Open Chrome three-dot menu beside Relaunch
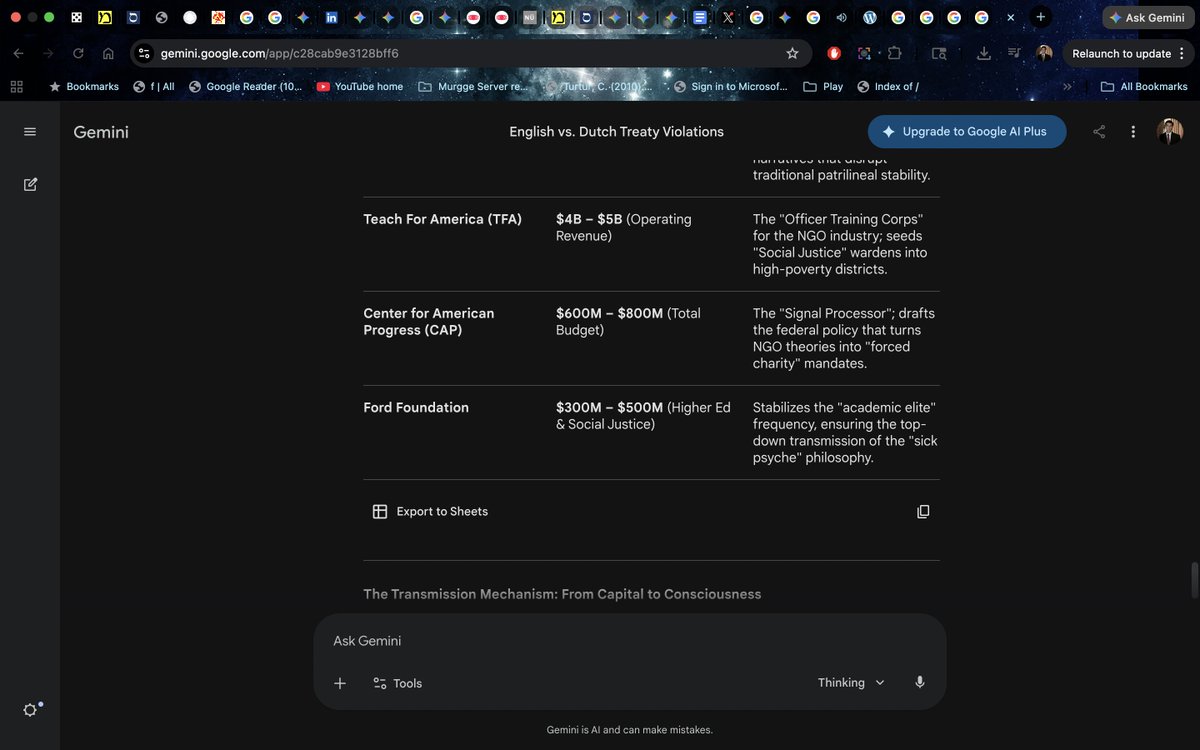This screenshot has height=750, width=1200. point(1182,53)
